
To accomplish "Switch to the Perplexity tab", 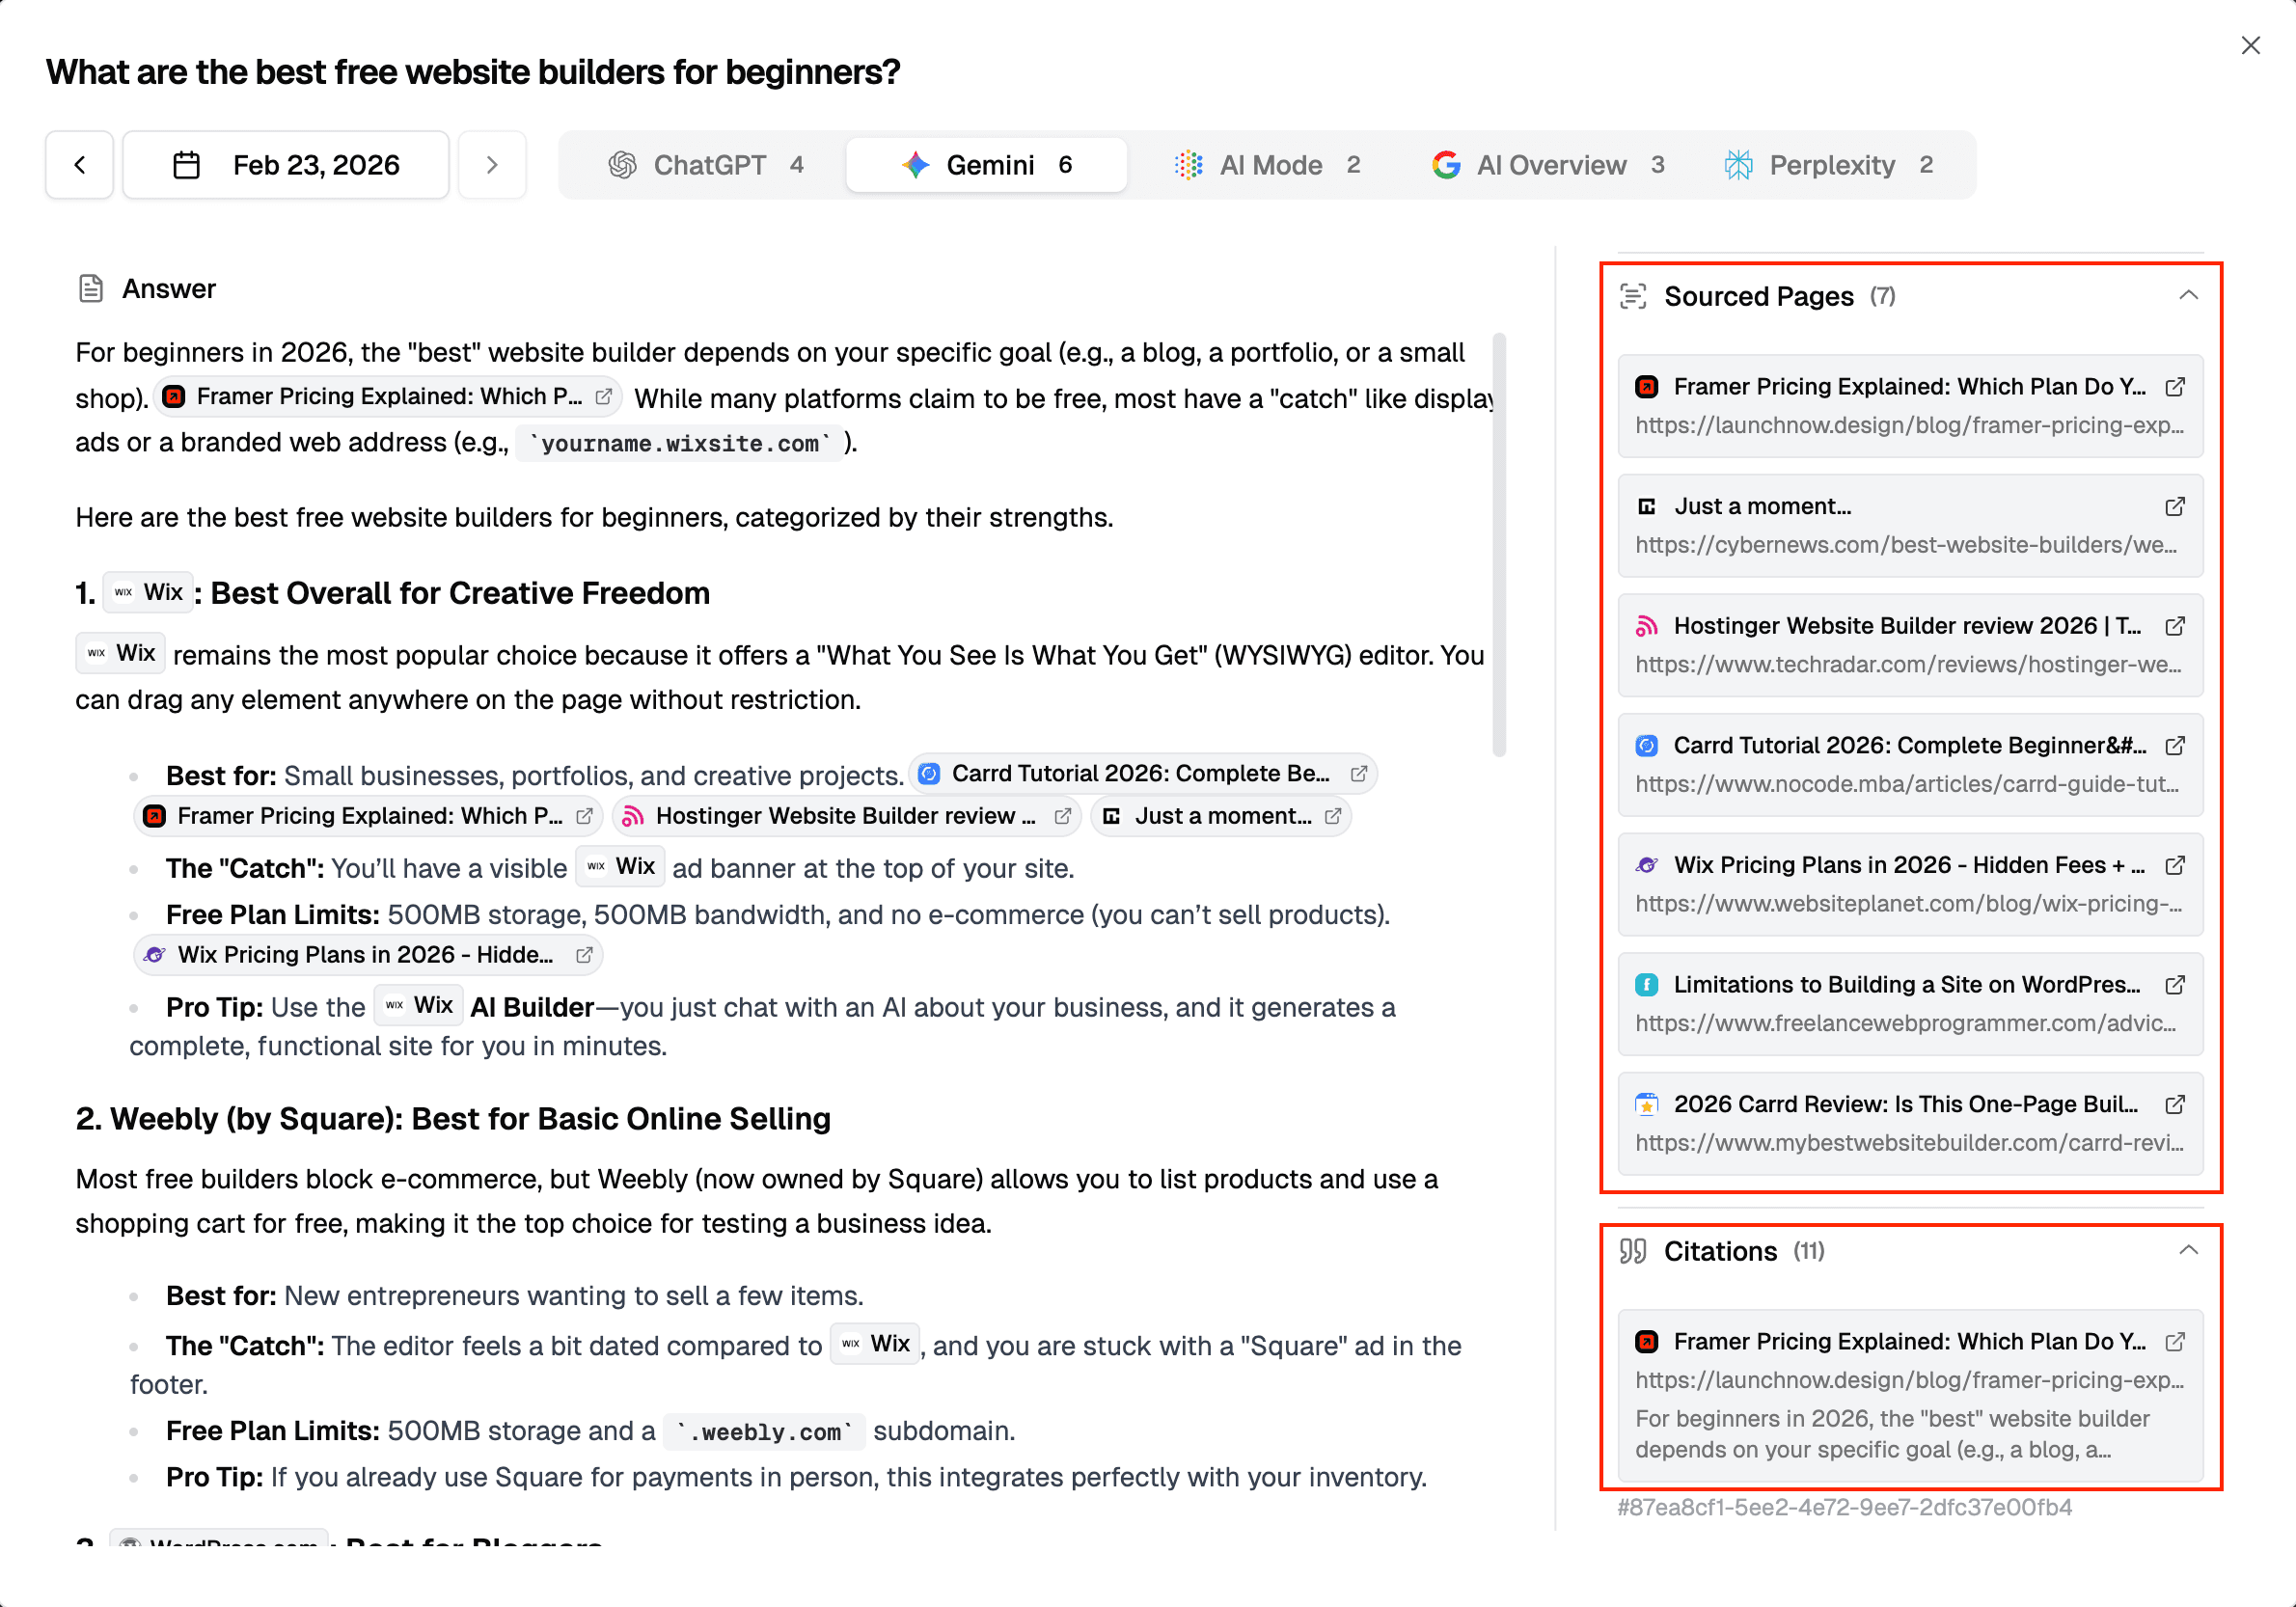I will pyautogui.click(x=1829, y=165).
